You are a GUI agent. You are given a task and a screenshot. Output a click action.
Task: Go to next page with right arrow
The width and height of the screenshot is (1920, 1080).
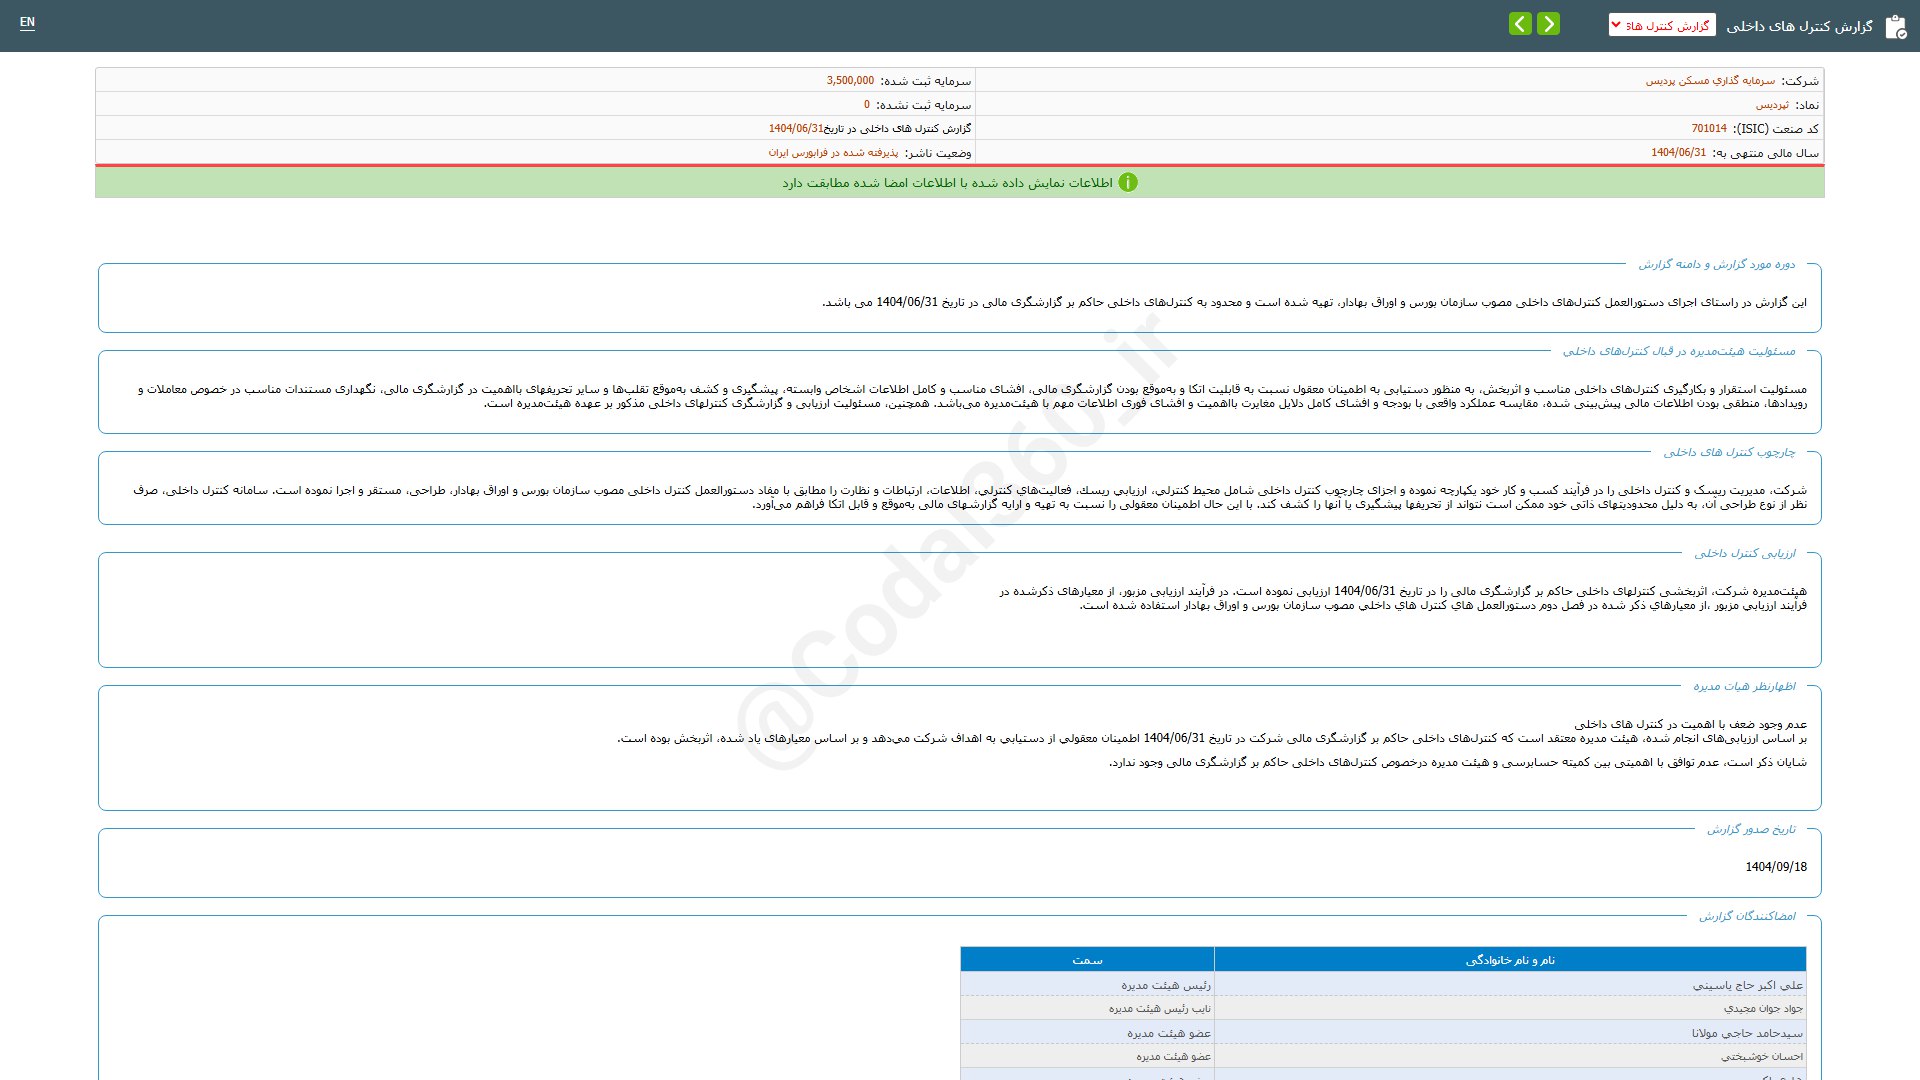[1548, 24]
